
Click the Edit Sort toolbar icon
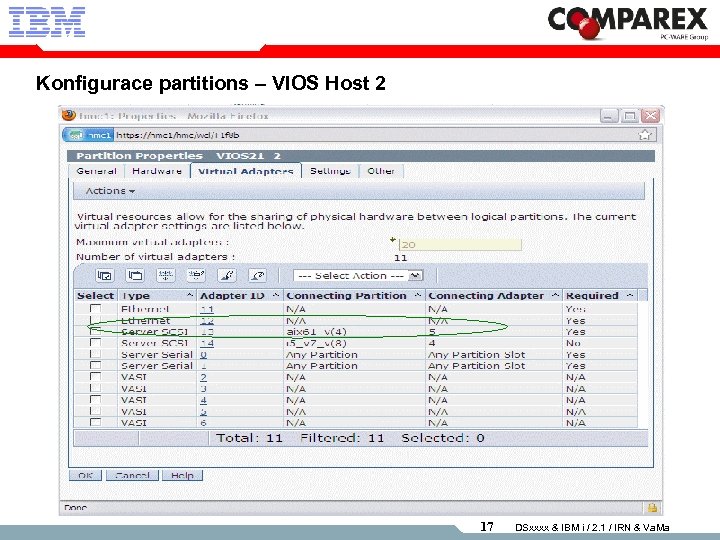[x=227, y=276]
